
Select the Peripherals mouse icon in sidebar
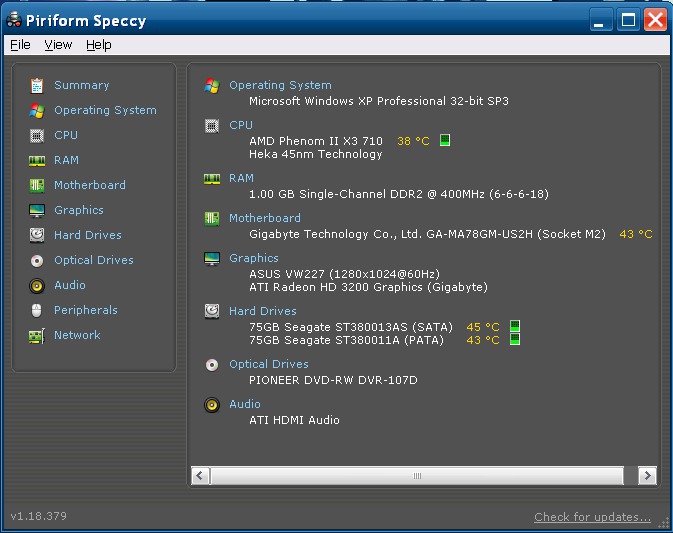[x=37, y=310]
